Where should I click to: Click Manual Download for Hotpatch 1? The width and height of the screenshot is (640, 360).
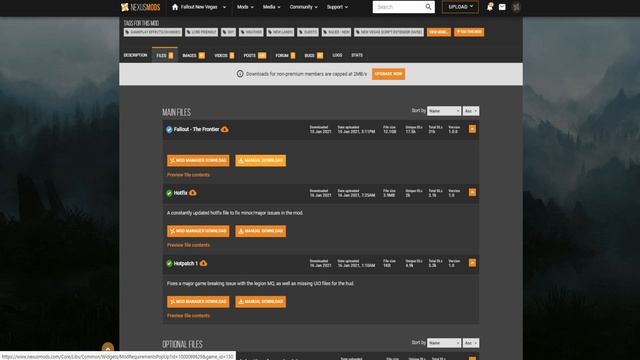[x=260, y=302]
